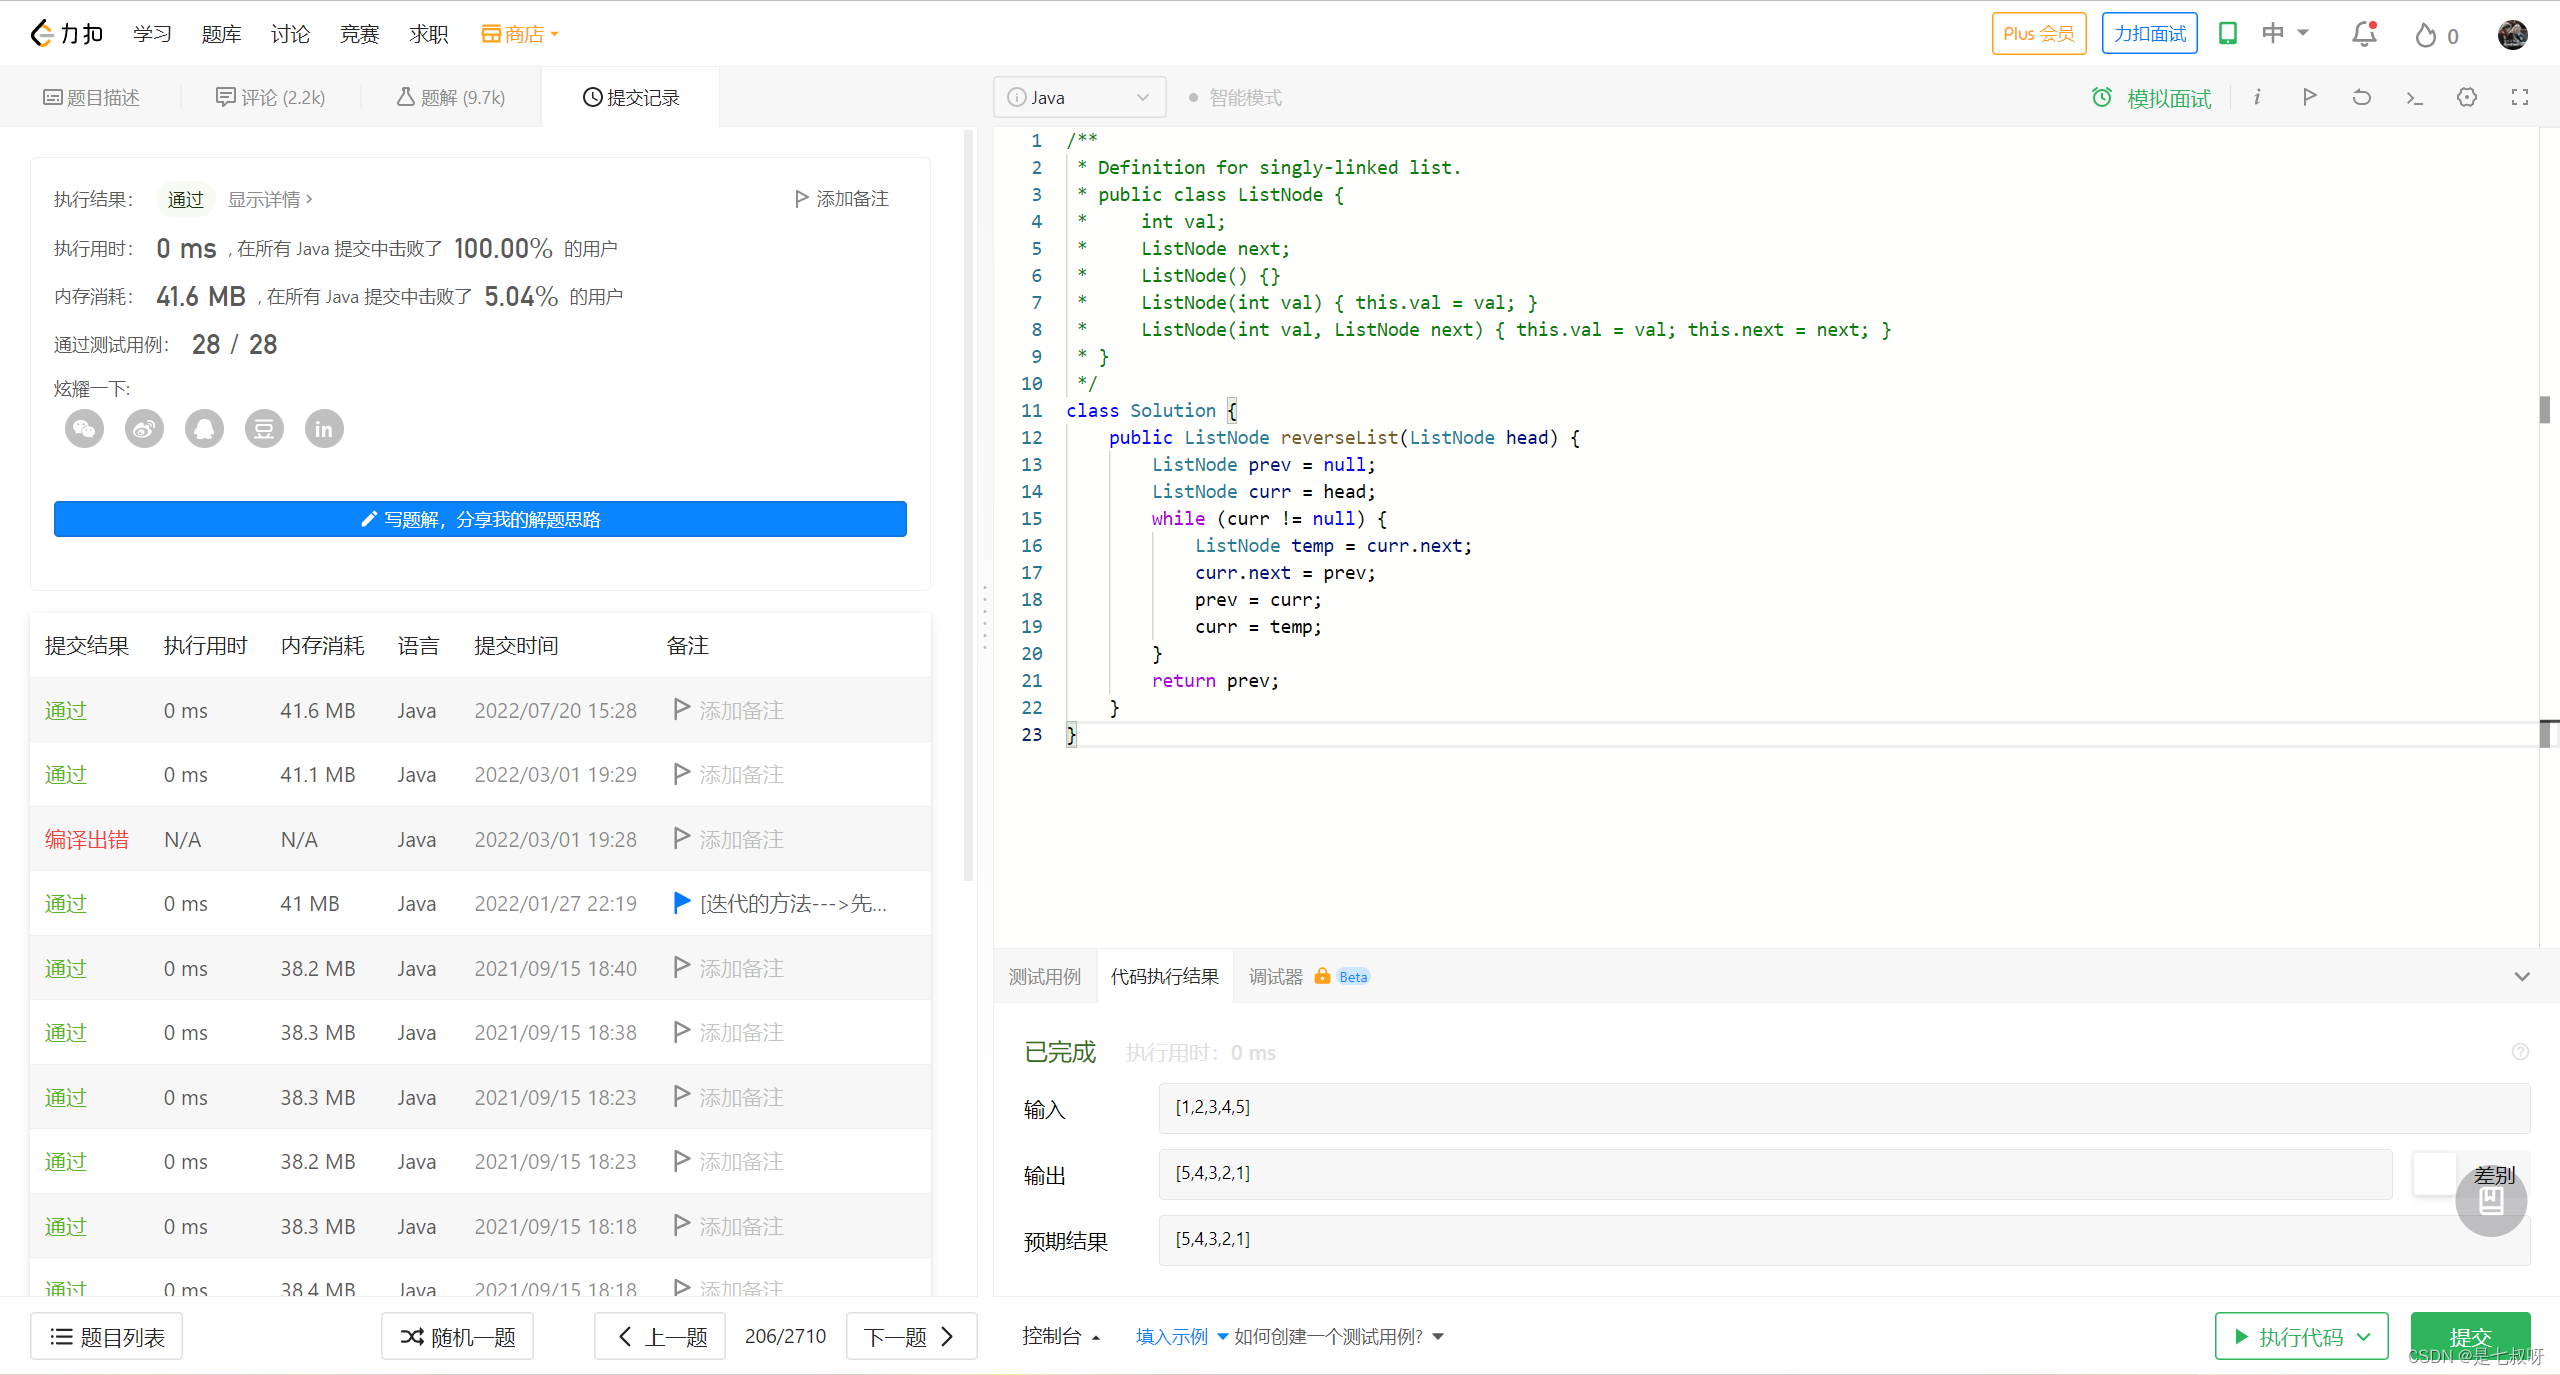The image size is (2560, 1375).
Task: Open the notifications bell
Action: coord(2364,35)
